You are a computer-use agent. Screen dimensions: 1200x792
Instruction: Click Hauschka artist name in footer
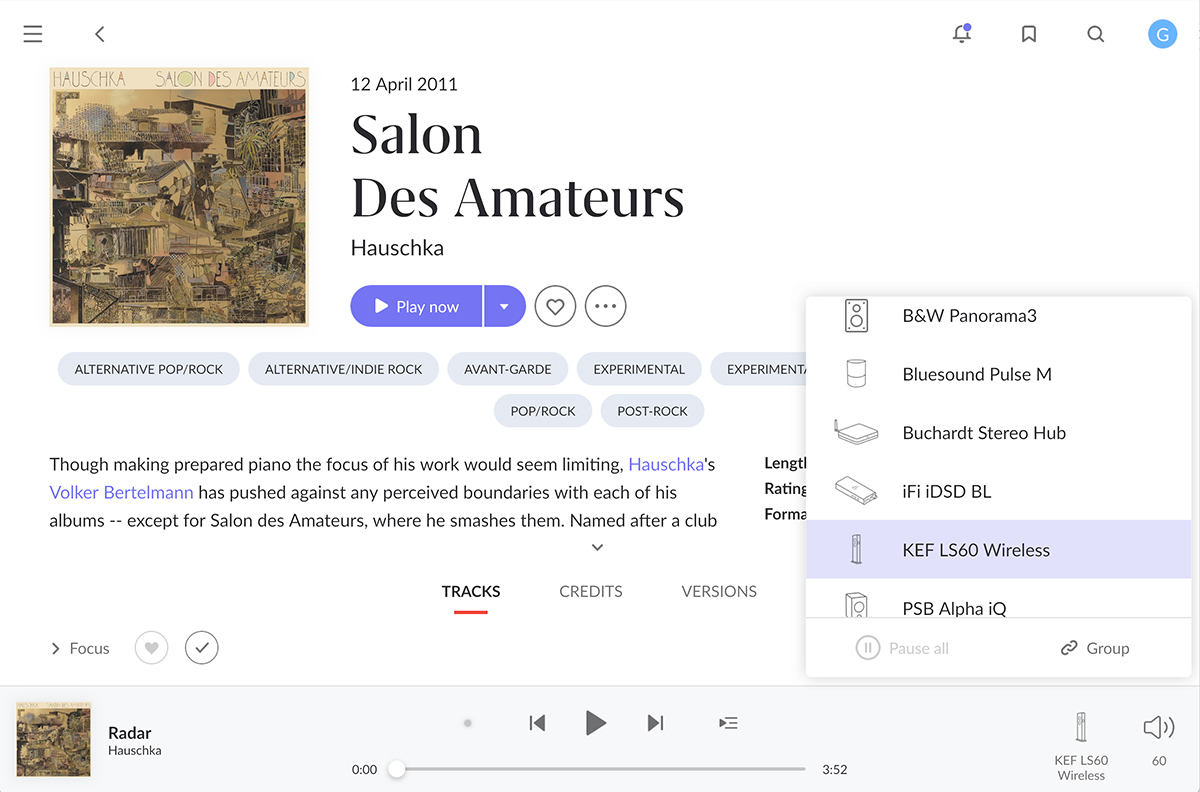135,750
